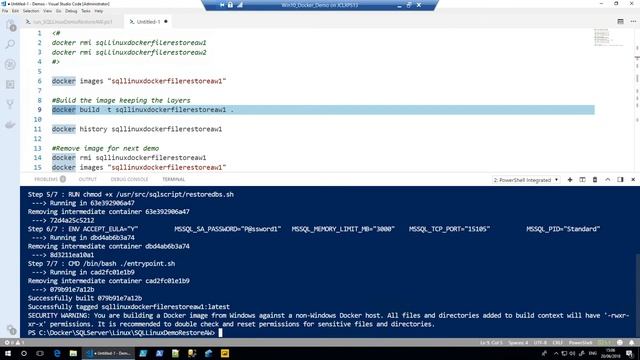640x360 pixels.
Task: Click line 14 docker rmi command
Action: (x=129, y=158)
